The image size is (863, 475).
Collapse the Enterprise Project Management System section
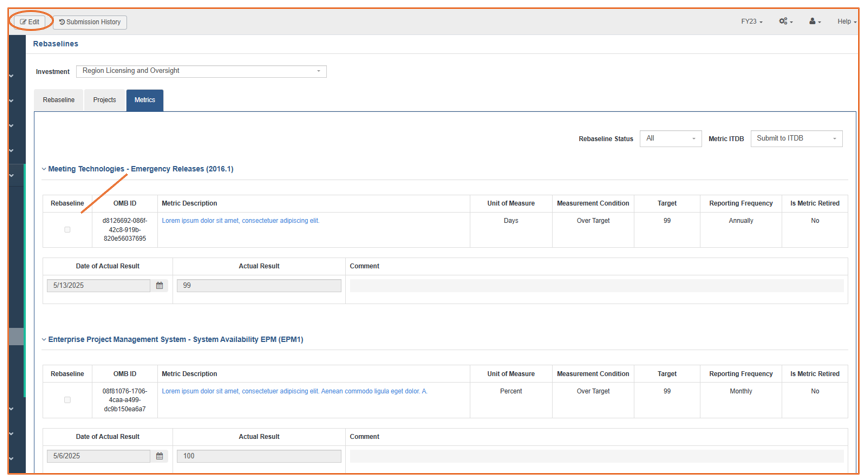click(45, 340)
